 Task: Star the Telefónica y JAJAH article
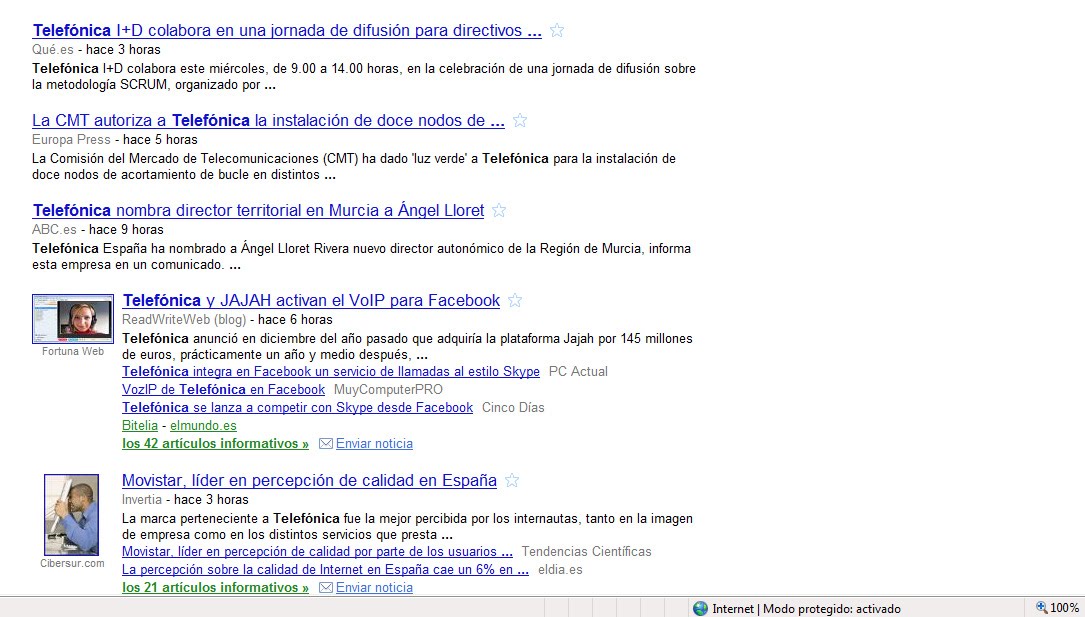pyautogui.click(x=515, y=300)
